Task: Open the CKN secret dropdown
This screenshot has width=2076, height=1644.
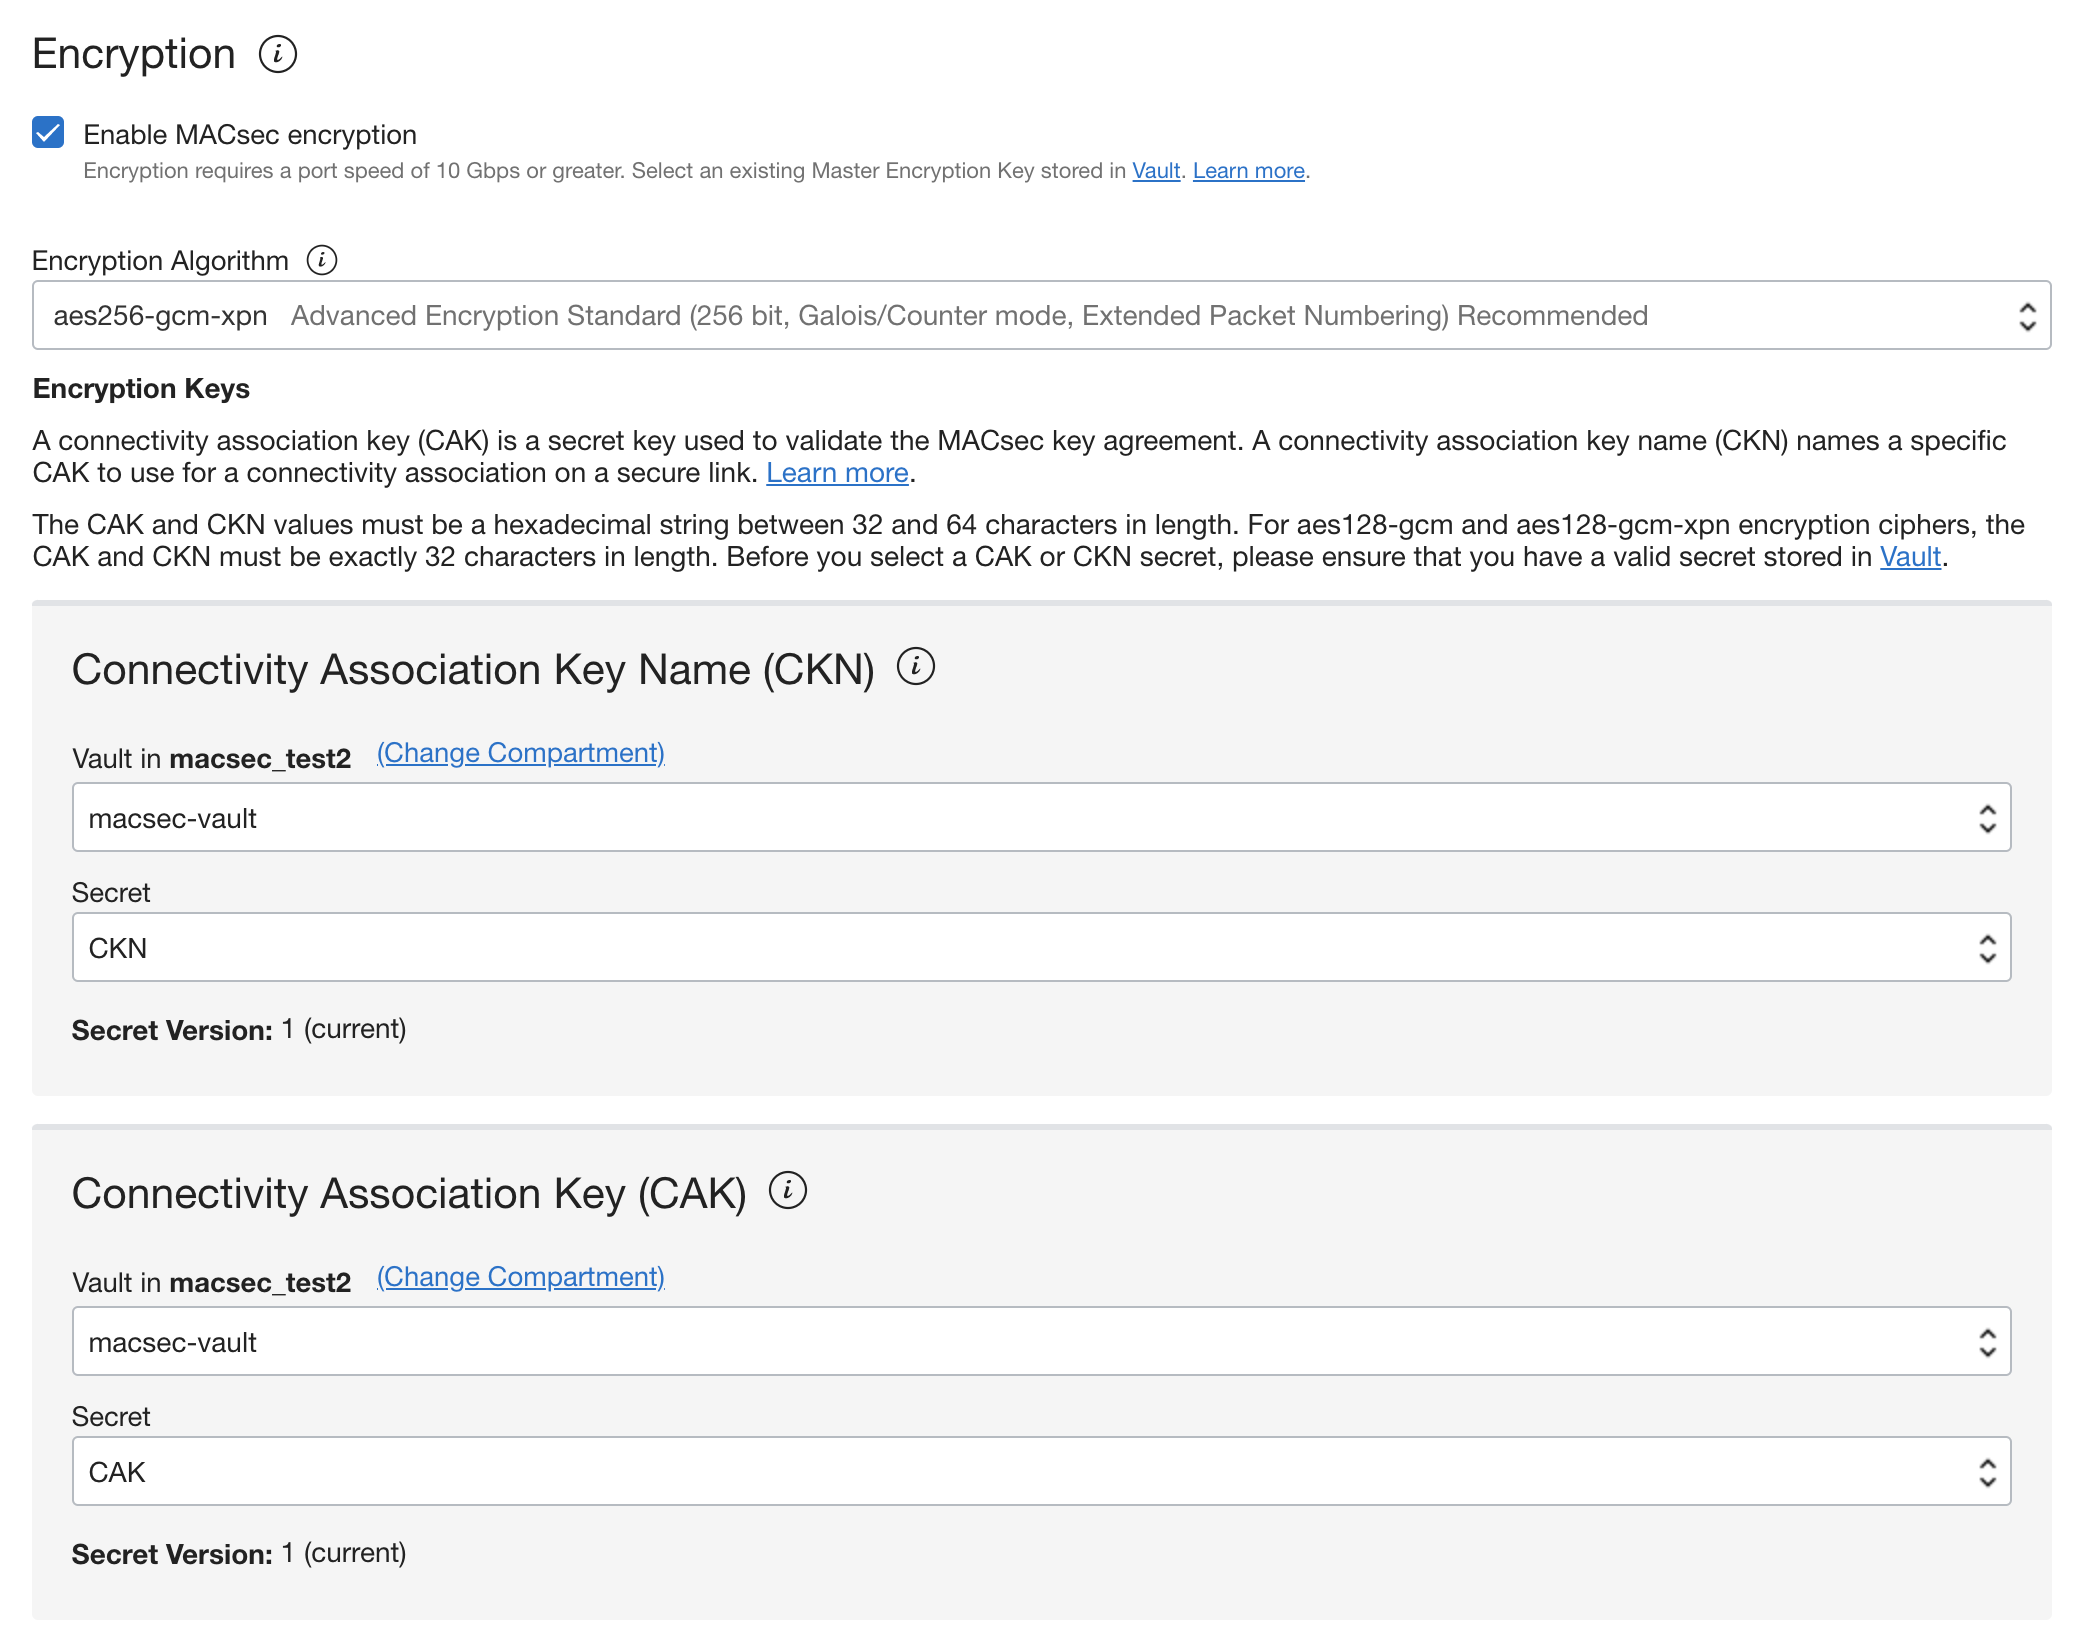Action: click(x=1040, y=948)
